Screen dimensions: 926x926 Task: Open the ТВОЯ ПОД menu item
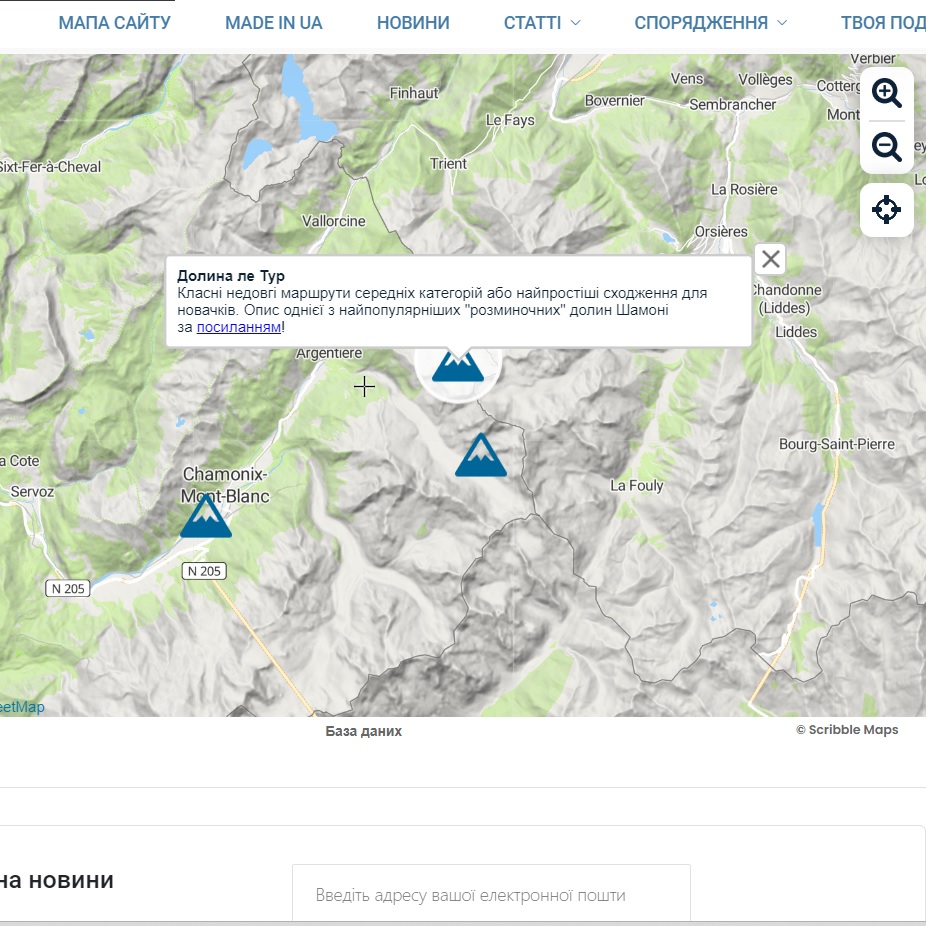click(x=882, y=23)
